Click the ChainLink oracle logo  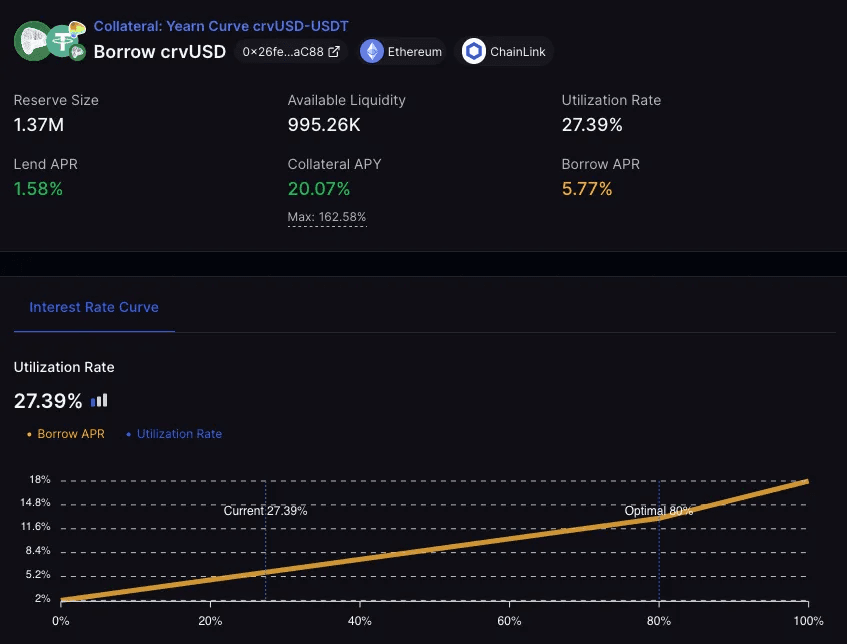click(473, 52)
